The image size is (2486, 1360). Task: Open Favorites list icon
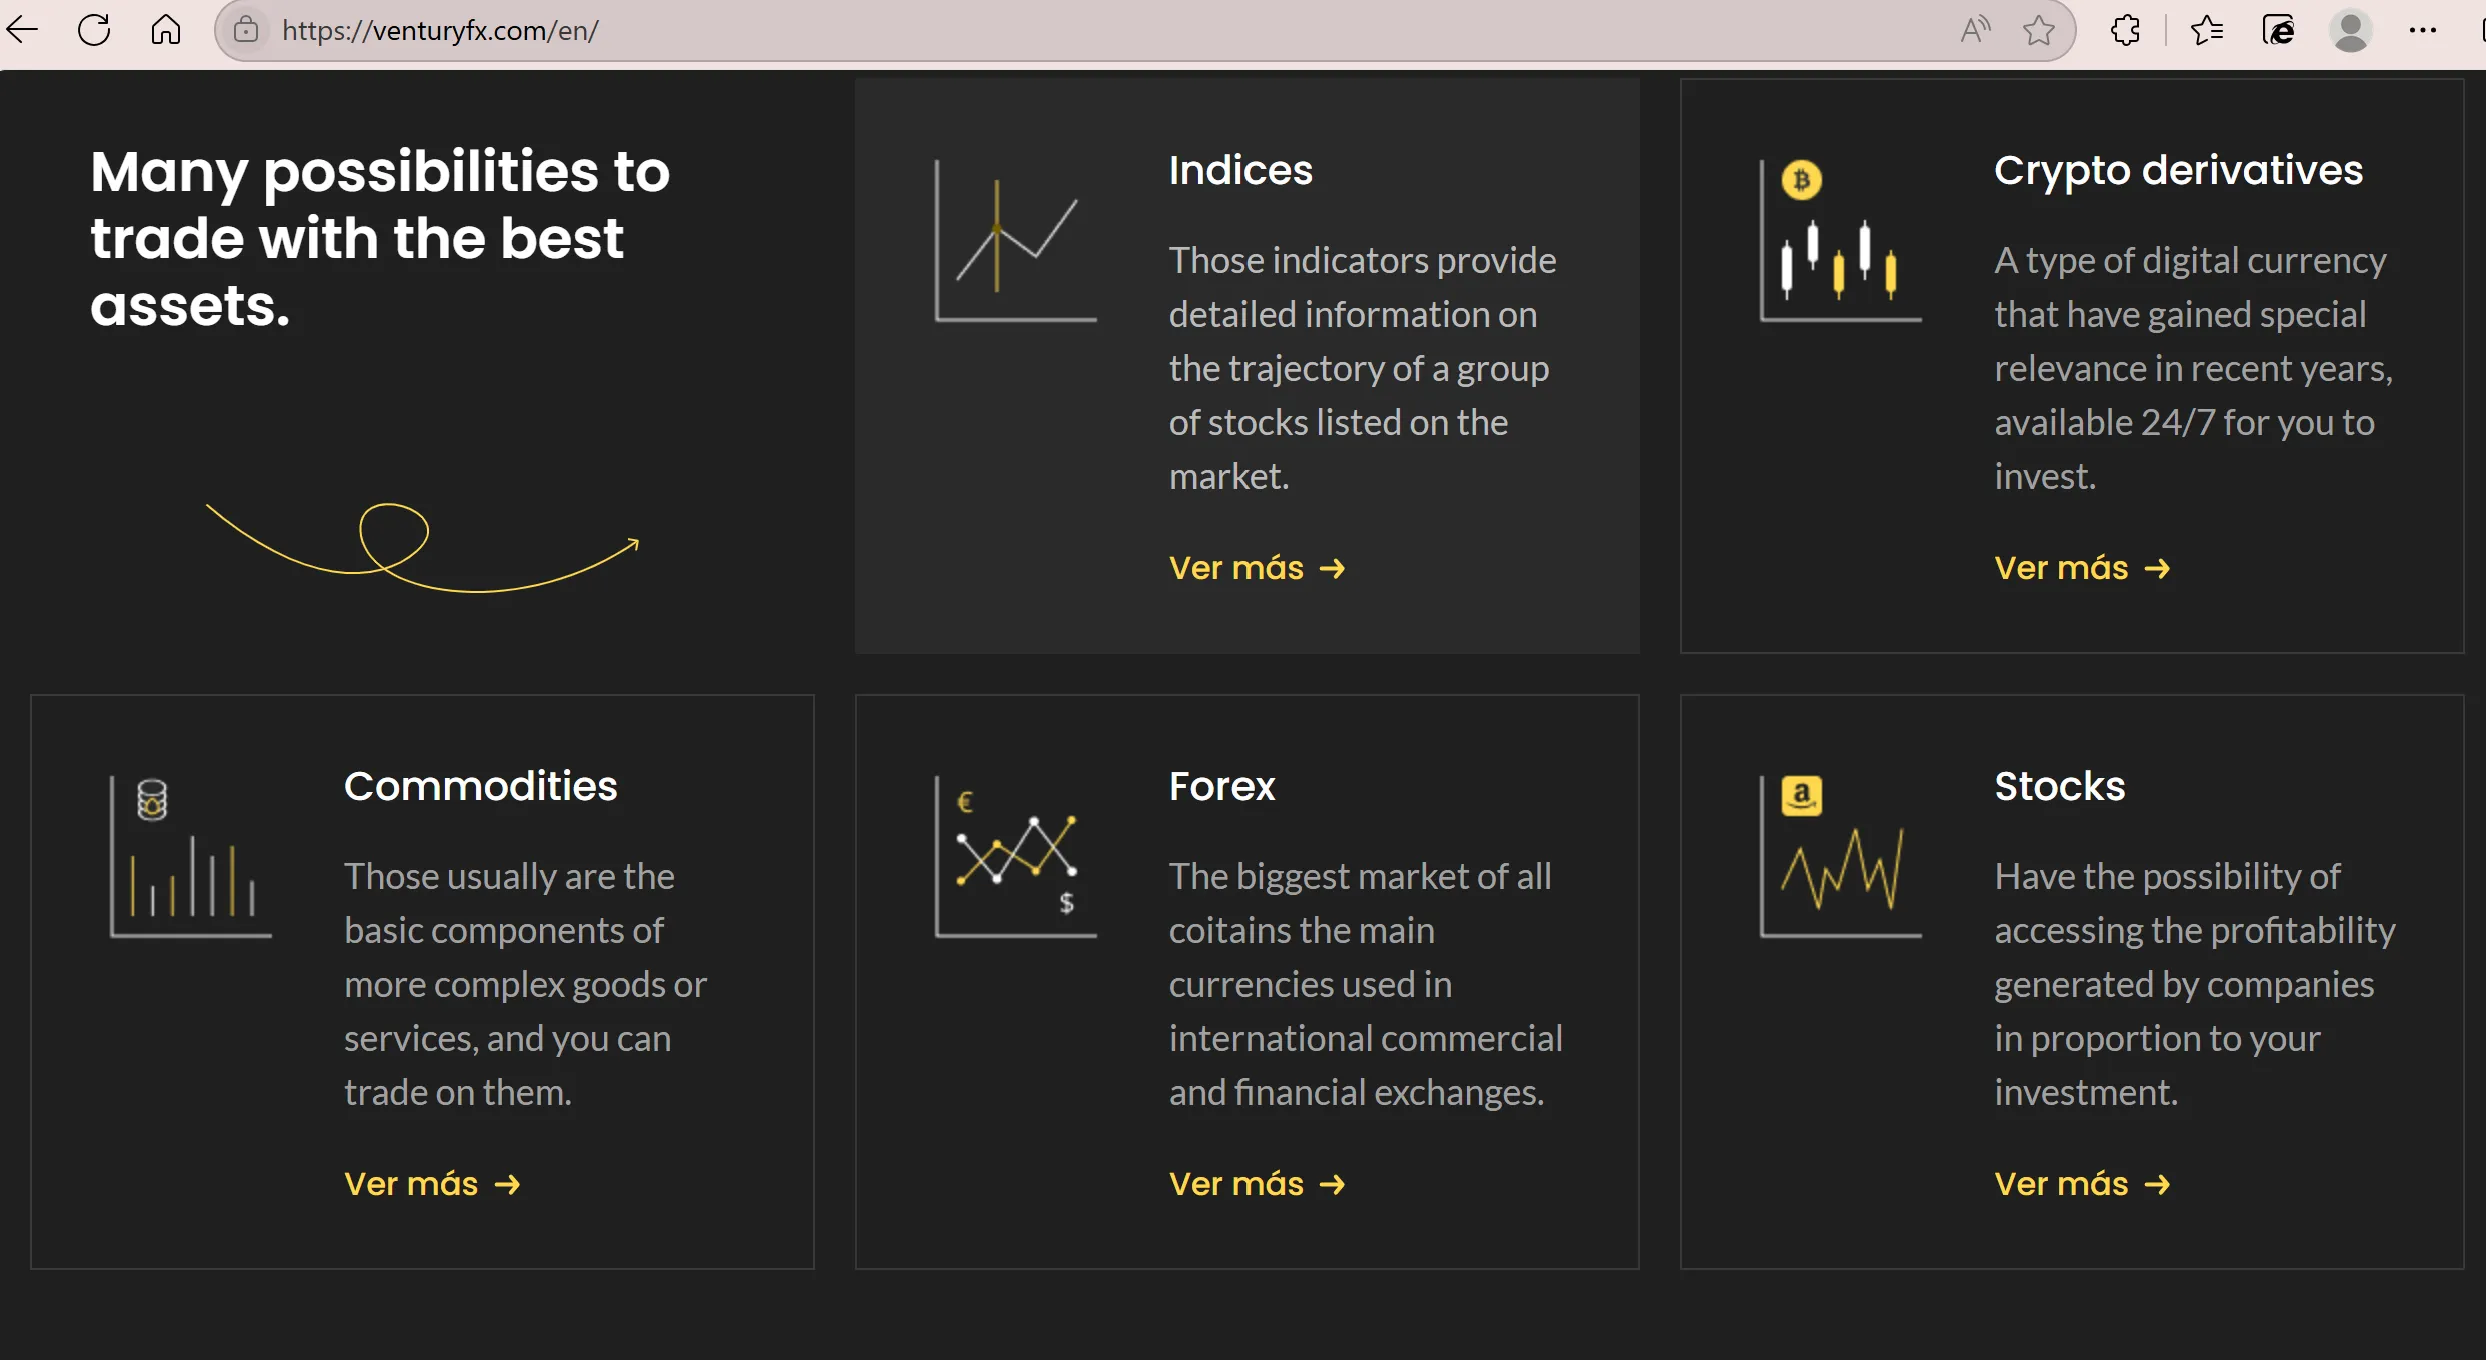[x=2207, y=30]
